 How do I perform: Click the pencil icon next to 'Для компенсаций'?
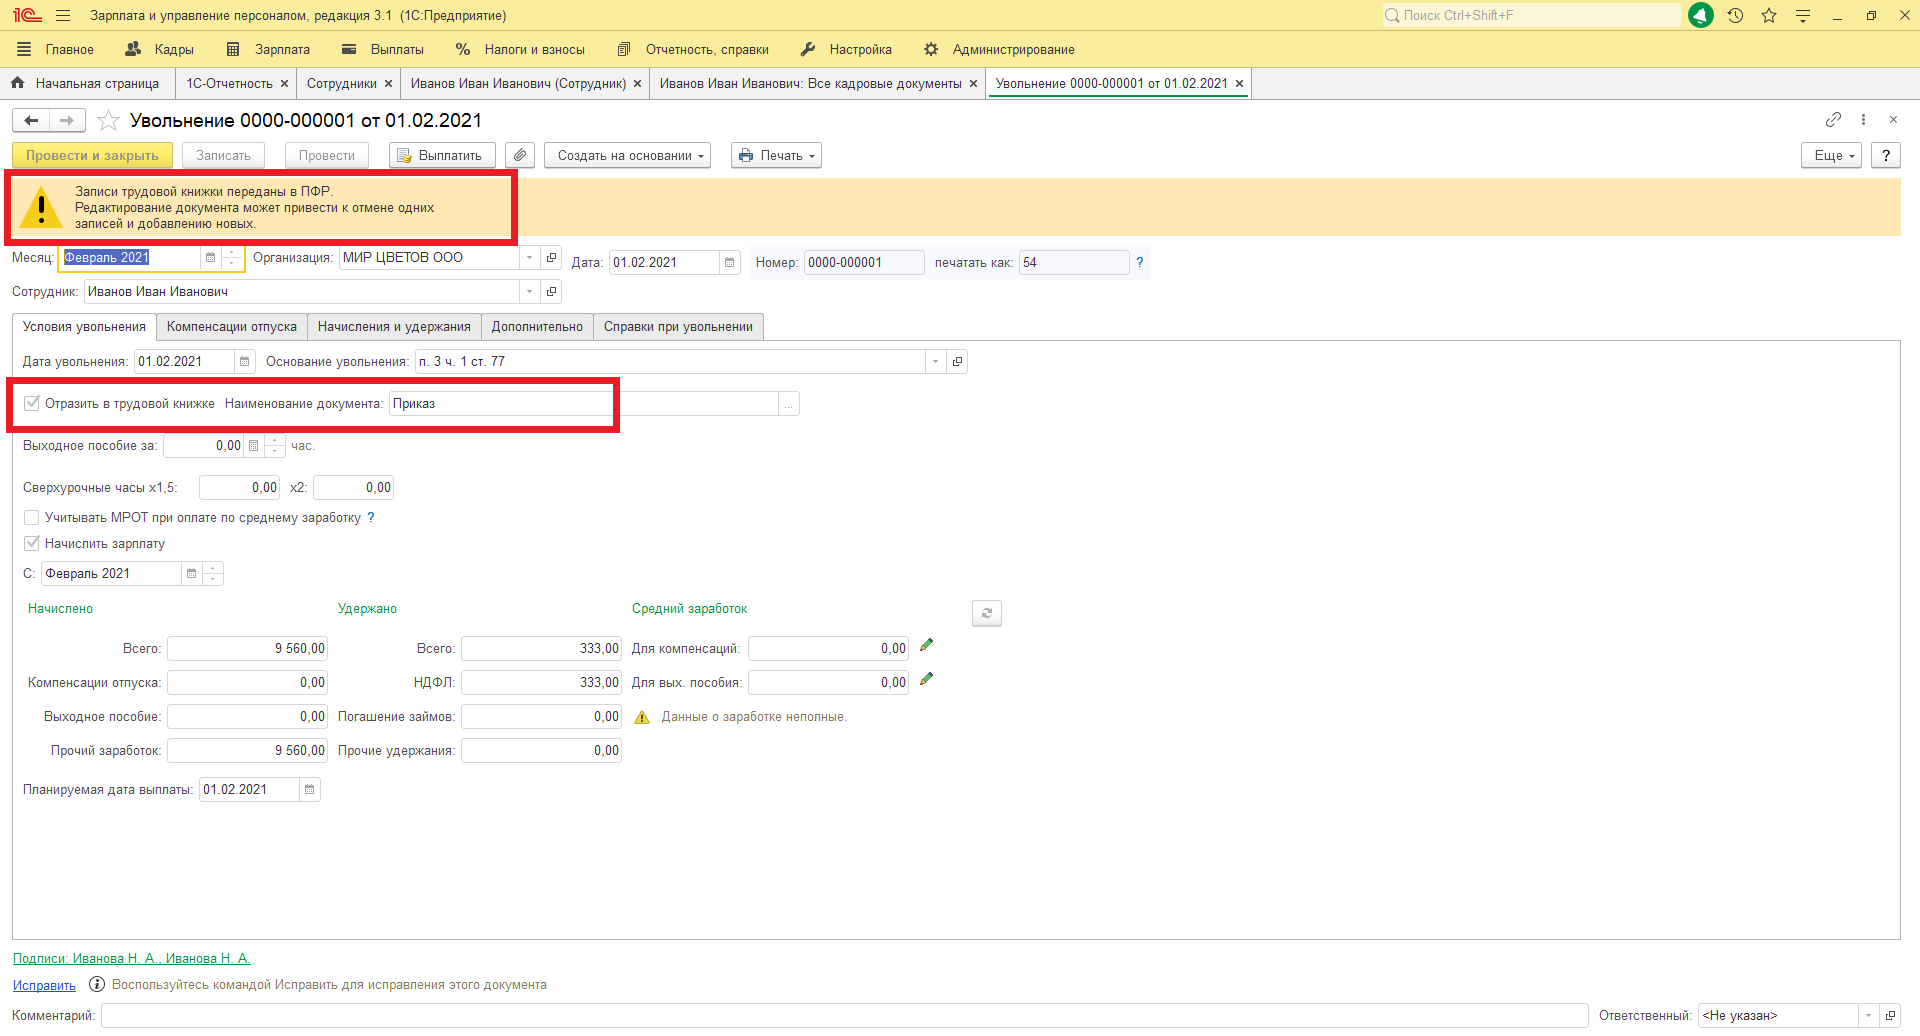926,646
